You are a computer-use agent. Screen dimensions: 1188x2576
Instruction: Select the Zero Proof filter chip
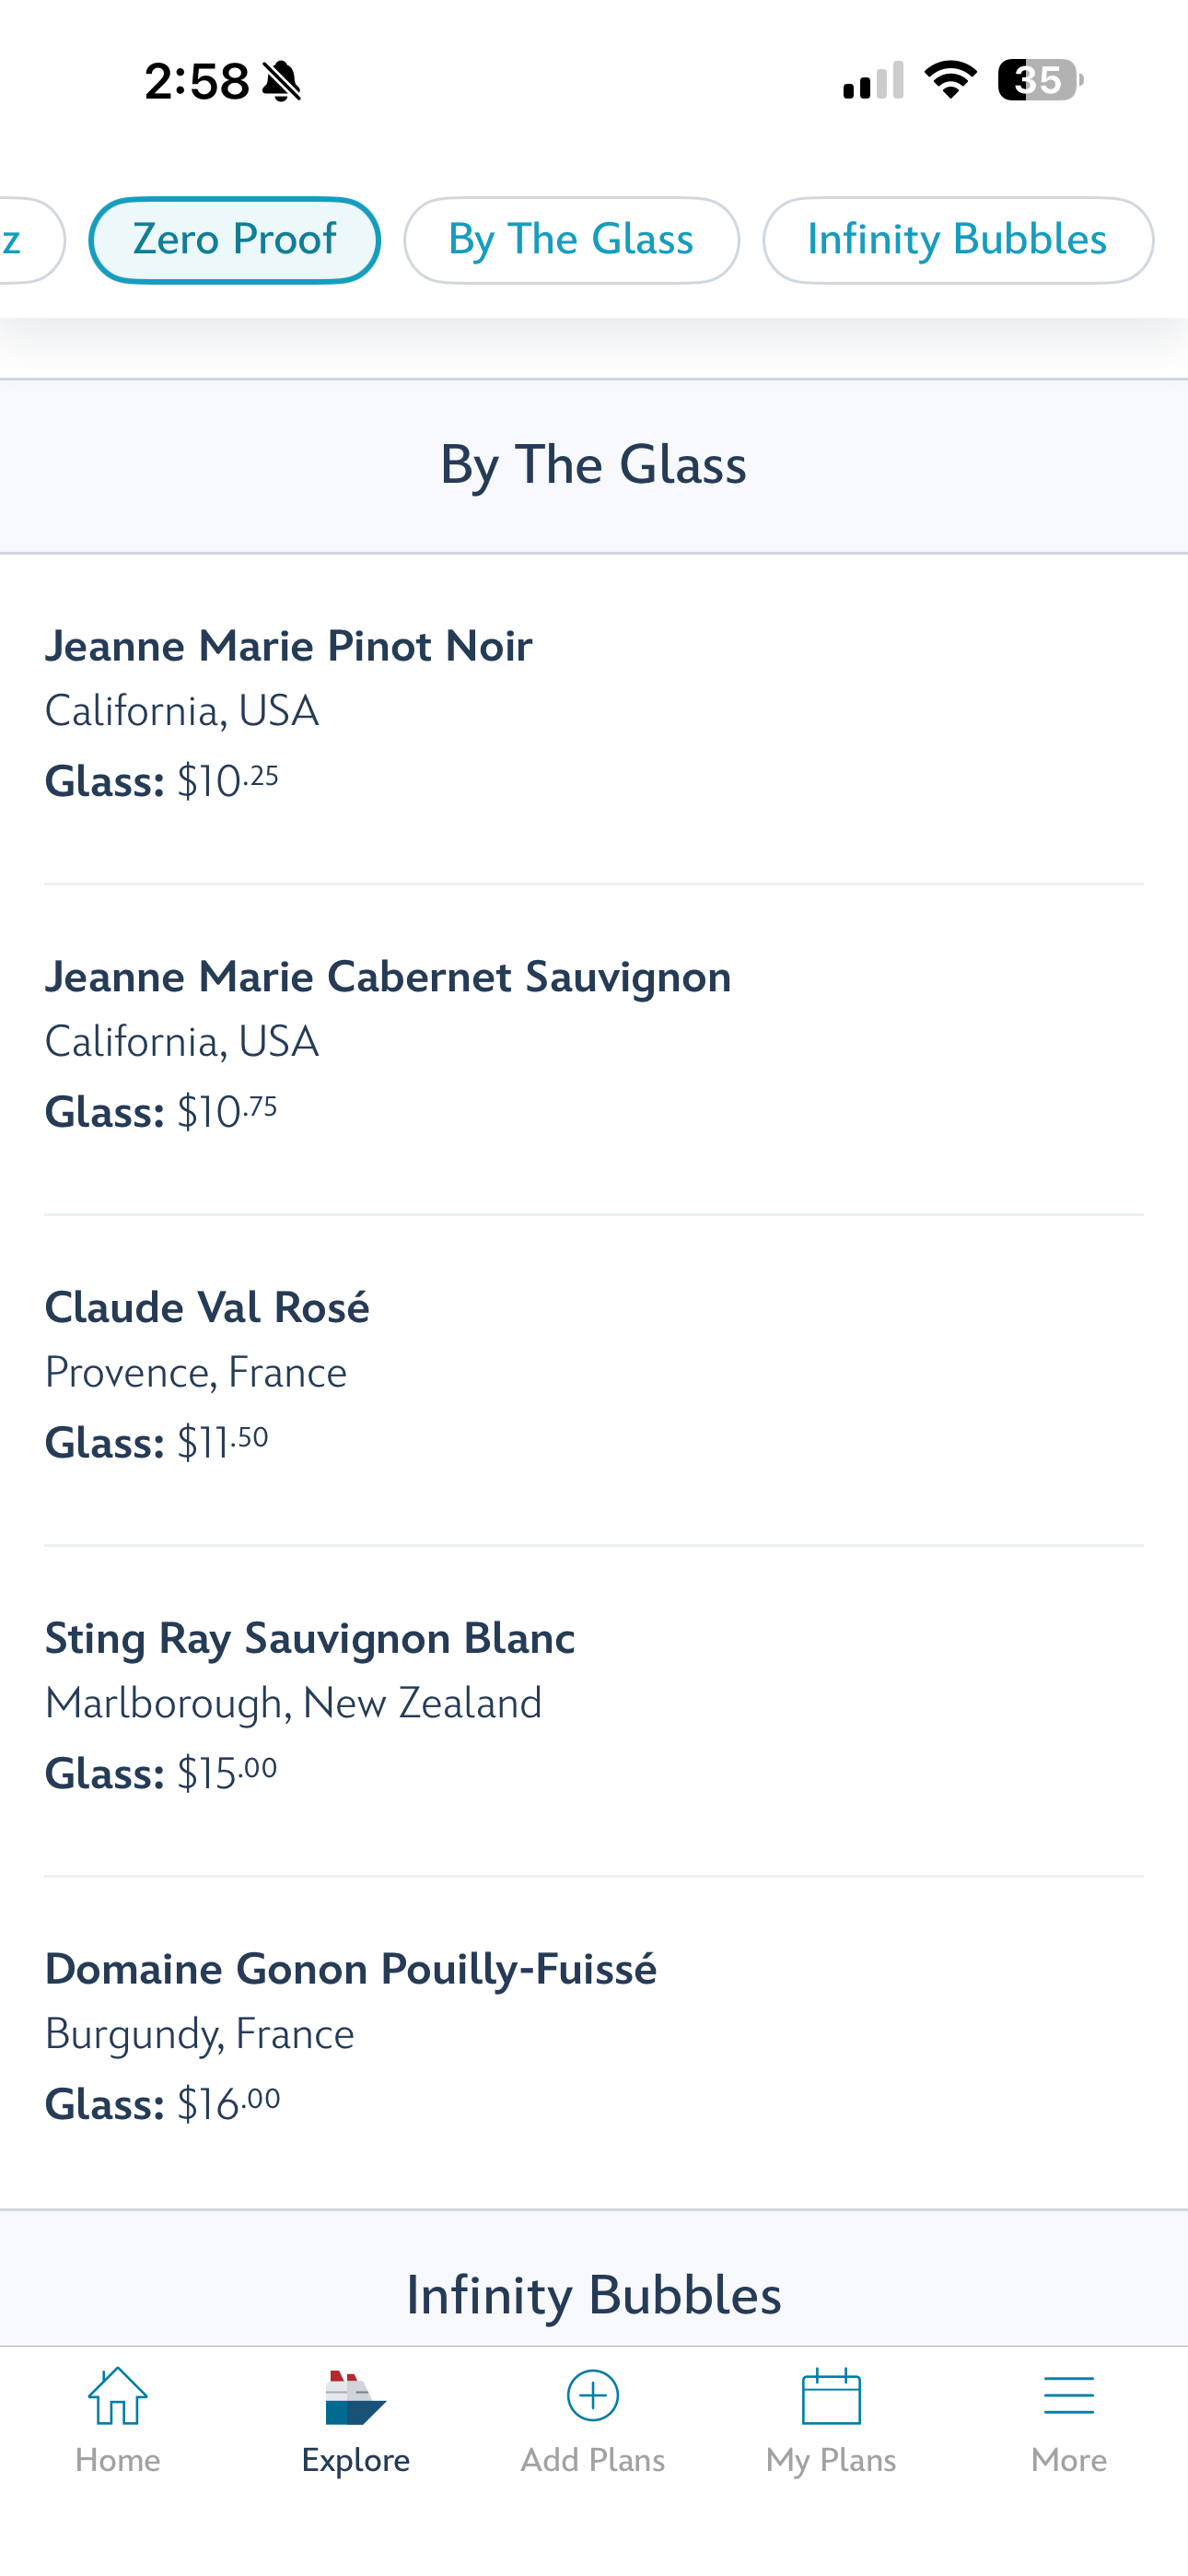234,240
